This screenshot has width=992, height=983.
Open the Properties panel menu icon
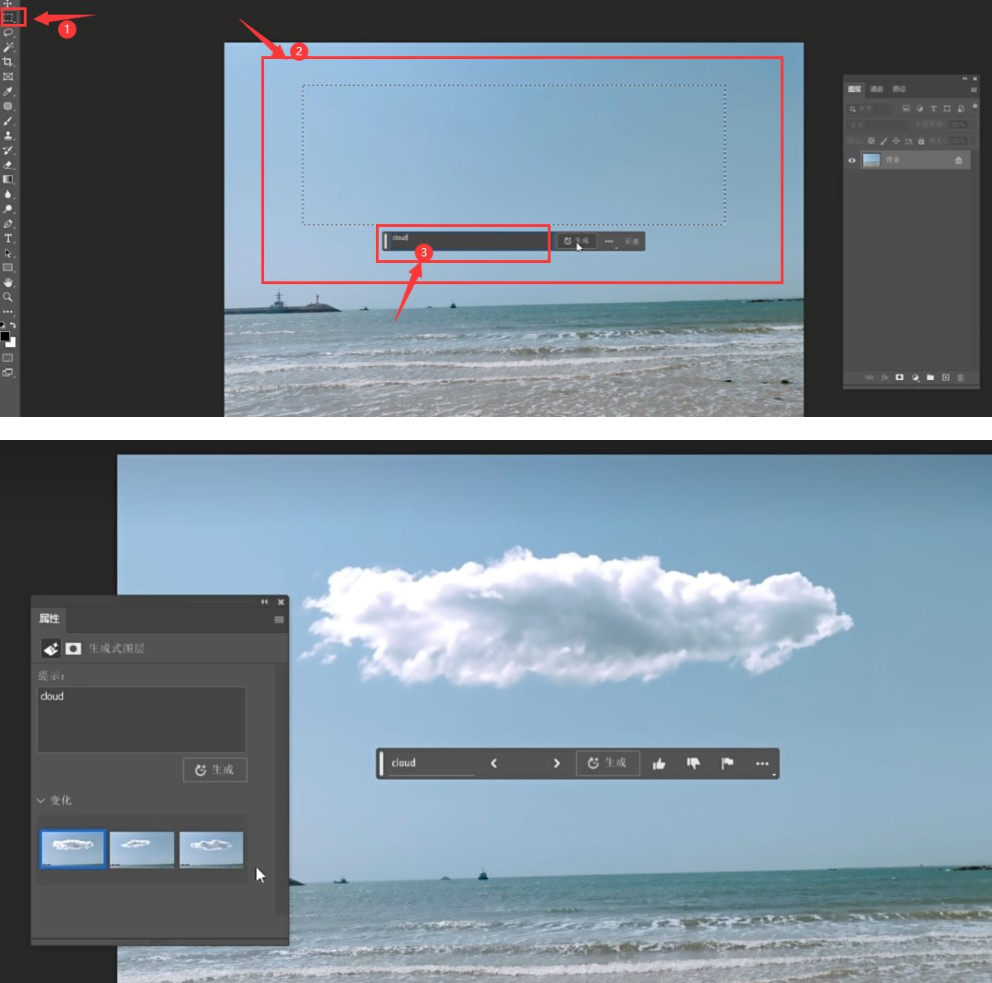pos(279,620)
